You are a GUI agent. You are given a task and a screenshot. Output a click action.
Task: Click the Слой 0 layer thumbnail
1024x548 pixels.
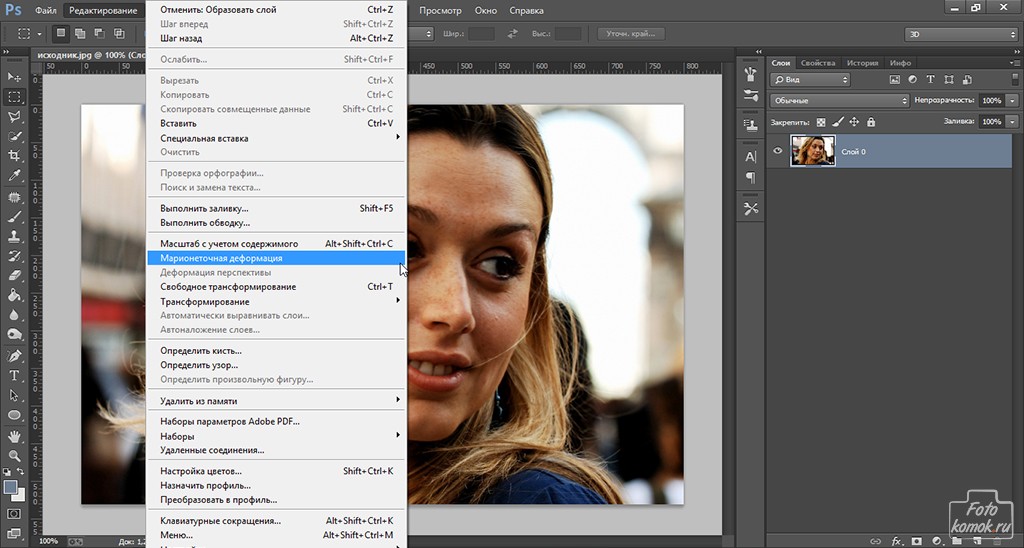point(813,151)
